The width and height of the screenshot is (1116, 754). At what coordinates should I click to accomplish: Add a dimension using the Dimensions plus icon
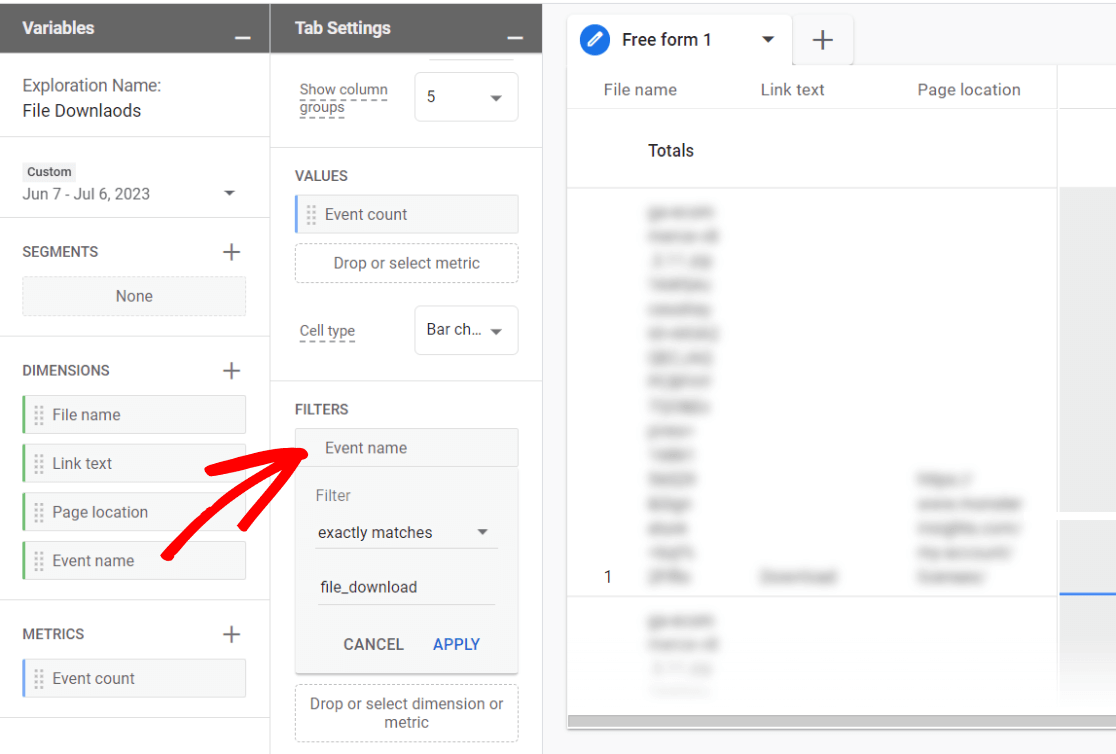click(x=231, y=370)
